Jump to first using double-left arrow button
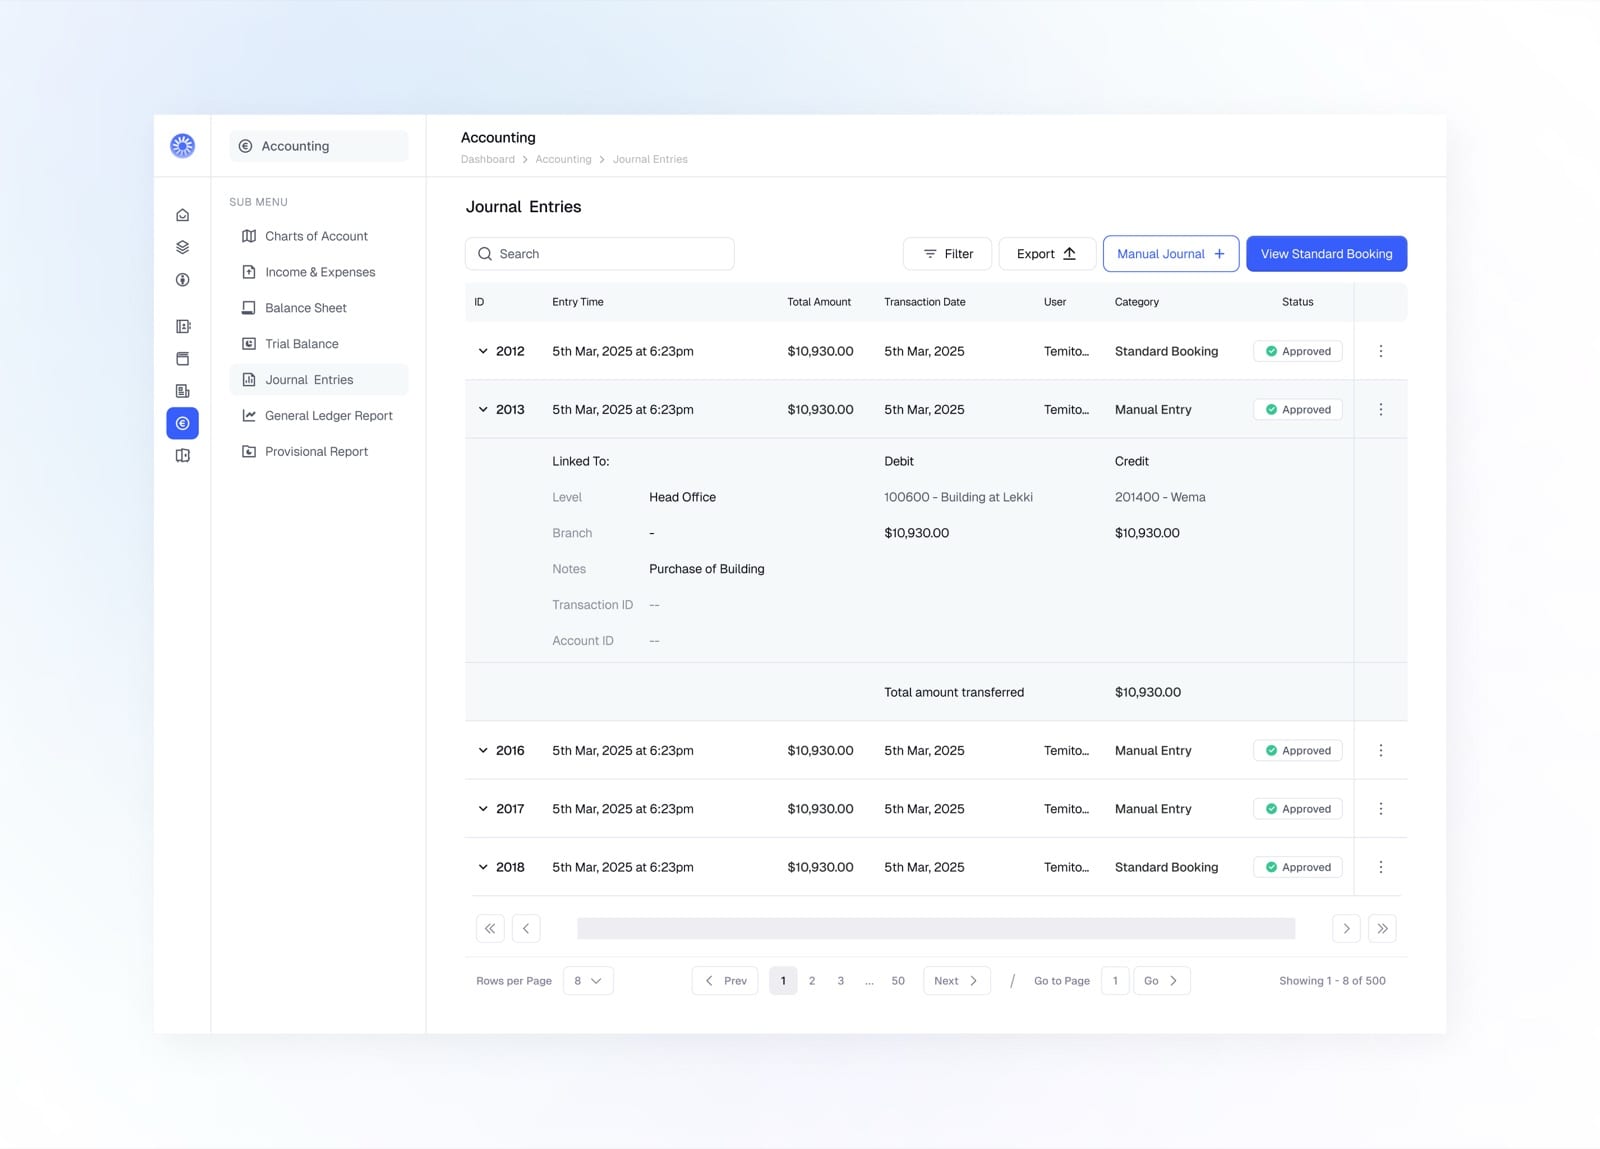The height and width of the screenshot is (1149, 1600). [x=490, y=928]
